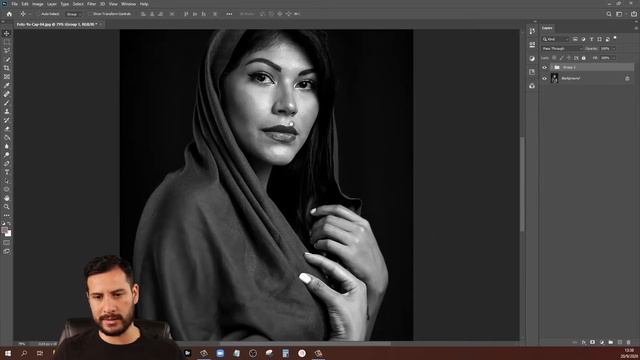This screenshot has width=640, height=360.
Task: Open the Pass Through blend mode dropdown
Action: pos(562,49)
